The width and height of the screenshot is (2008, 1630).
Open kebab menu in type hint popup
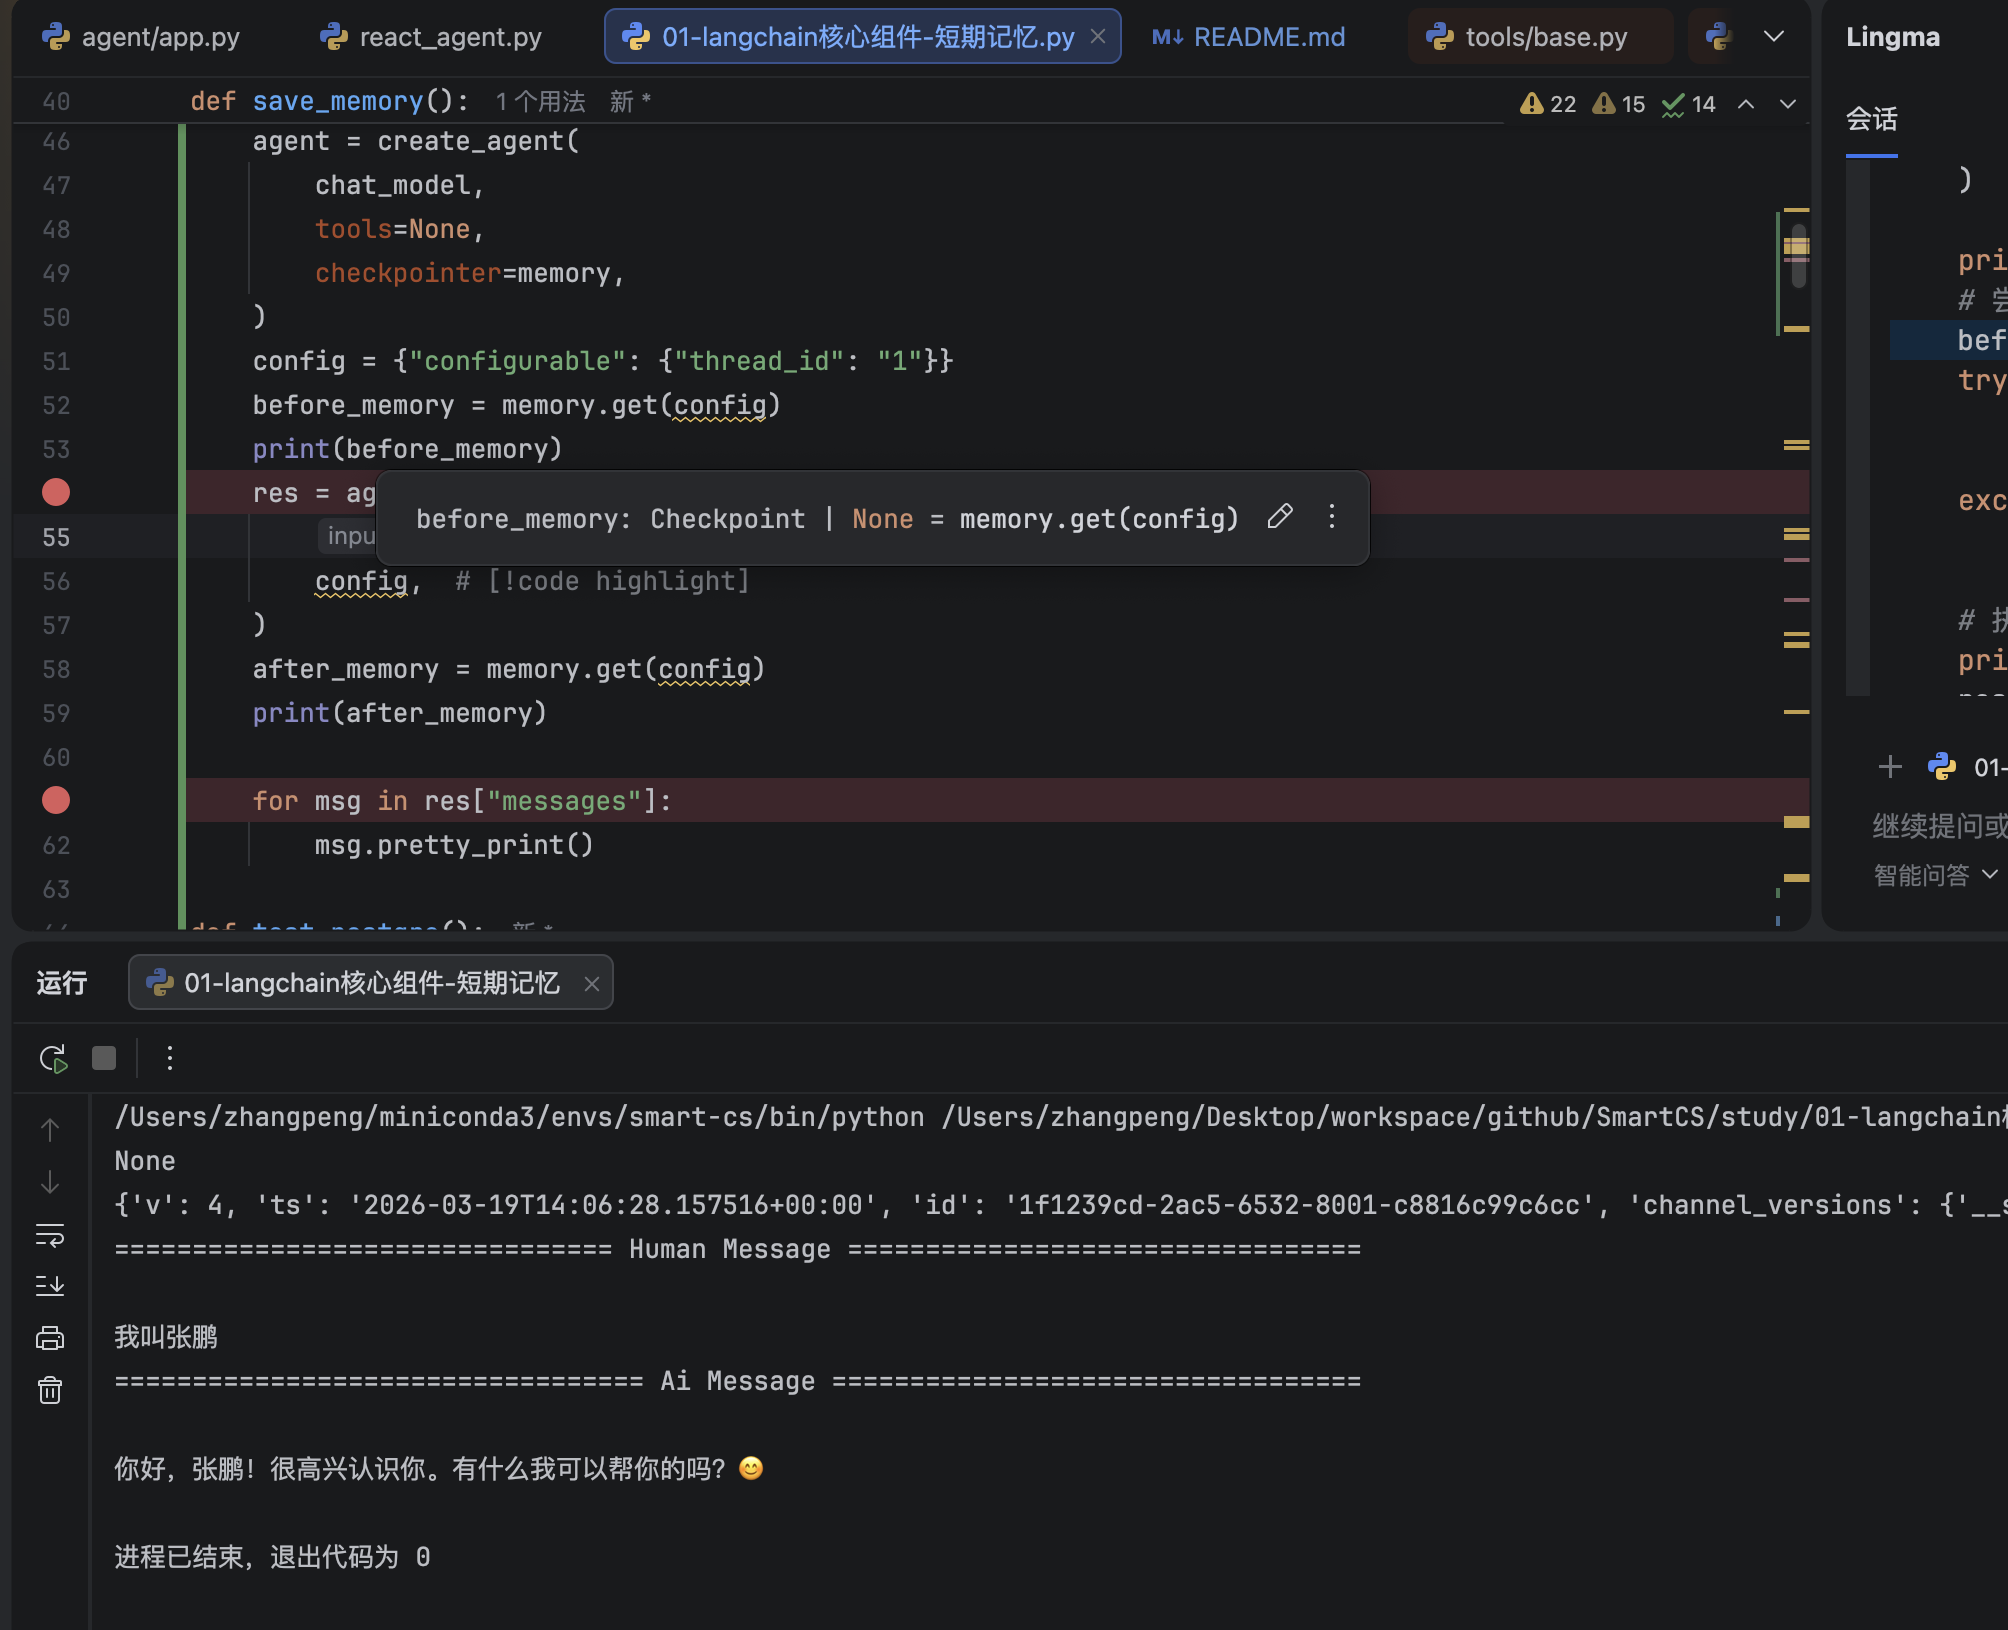click(x=1332, y=517)
